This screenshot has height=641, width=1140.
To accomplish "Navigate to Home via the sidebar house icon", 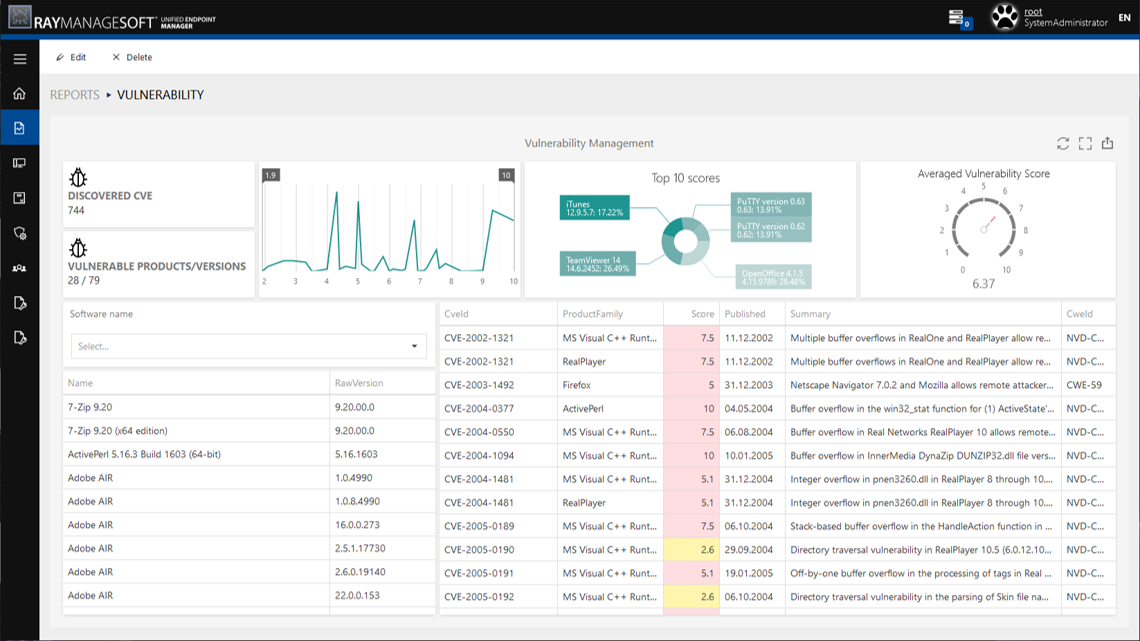I will [19, 91].
